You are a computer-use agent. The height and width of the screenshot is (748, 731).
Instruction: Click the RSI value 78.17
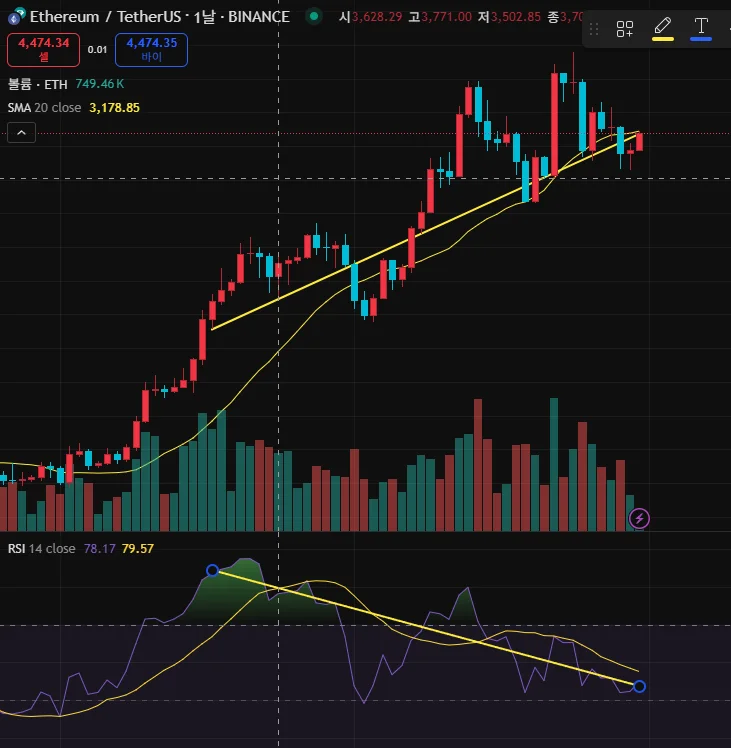tap(99, 549)
